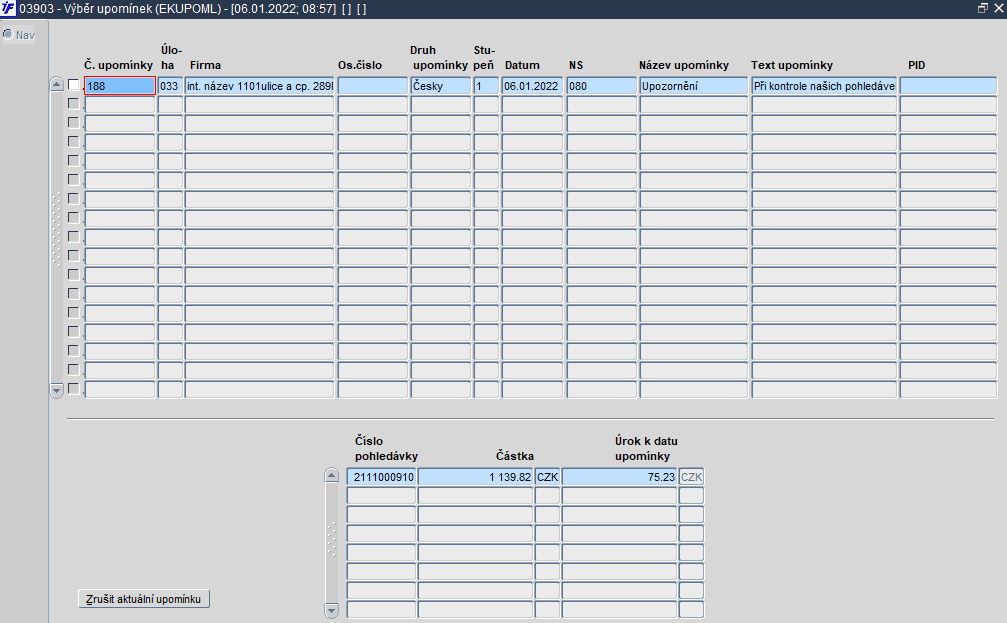Click the NS field 080
Image resolution: width=1007 pixels, height=623 pixels.
[602, 85]
